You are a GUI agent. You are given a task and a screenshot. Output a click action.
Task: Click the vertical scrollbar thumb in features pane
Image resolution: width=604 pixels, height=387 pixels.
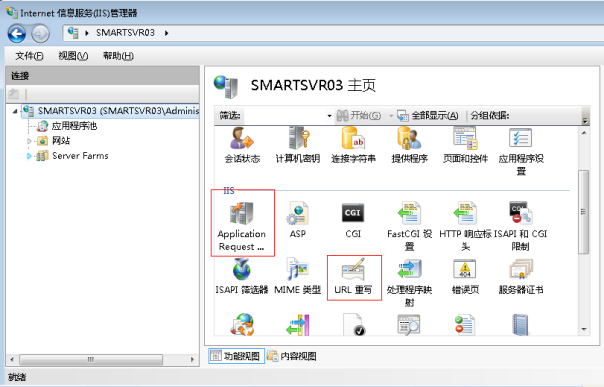click(584, 212)
